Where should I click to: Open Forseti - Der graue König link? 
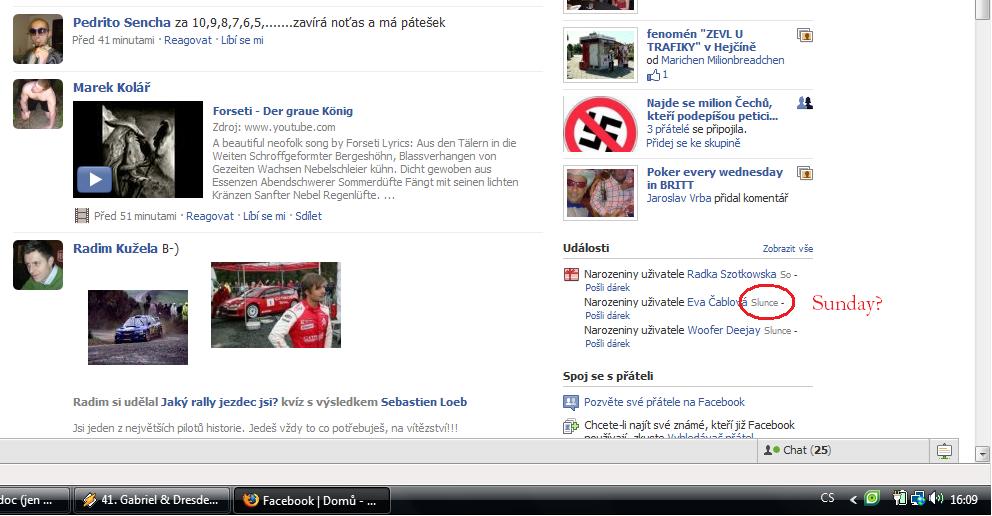click(283, 111)
